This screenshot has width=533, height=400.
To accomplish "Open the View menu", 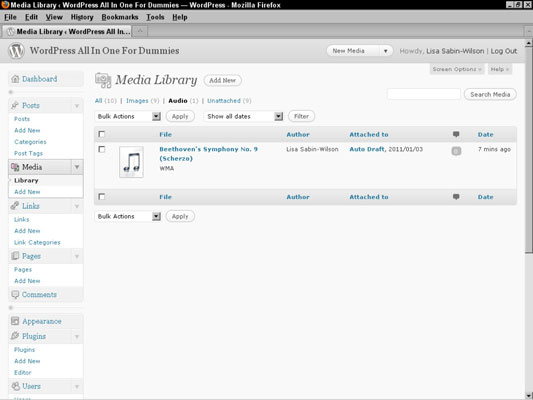I will pyautogui.click(x=54, y=17).
